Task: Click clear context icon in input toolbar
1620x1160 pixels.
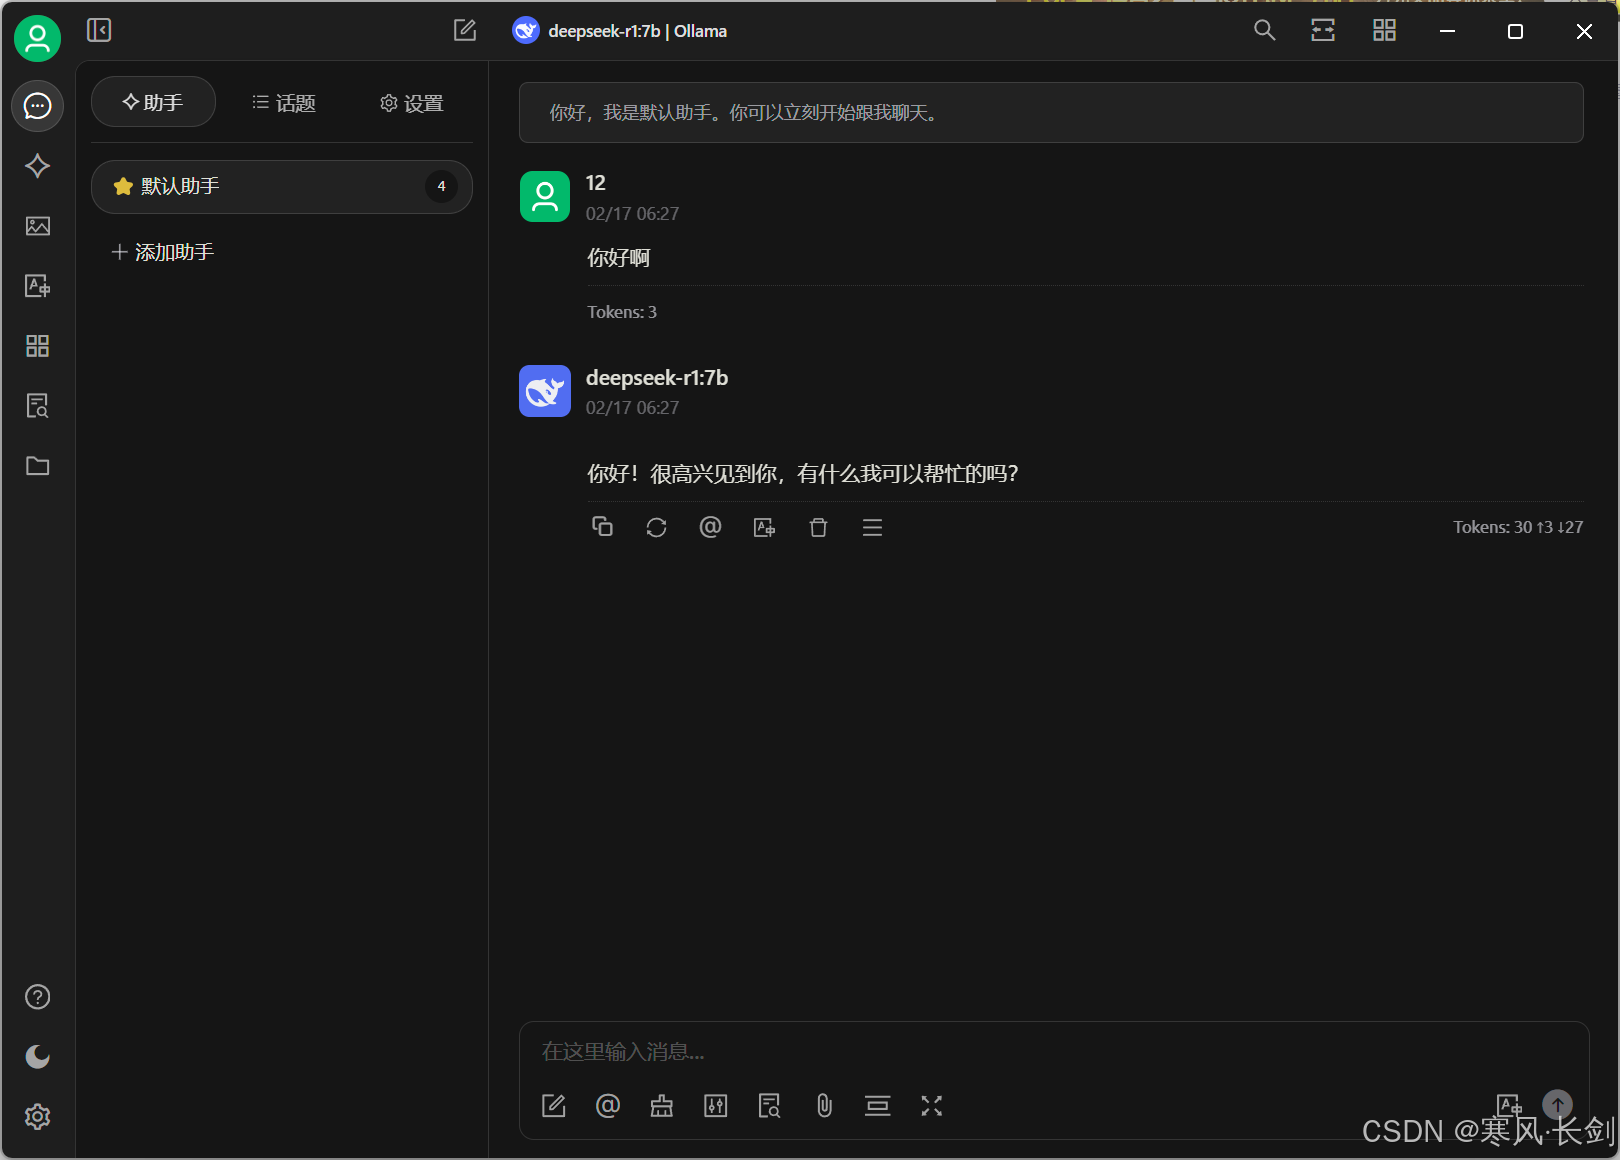Action: 878,1105
